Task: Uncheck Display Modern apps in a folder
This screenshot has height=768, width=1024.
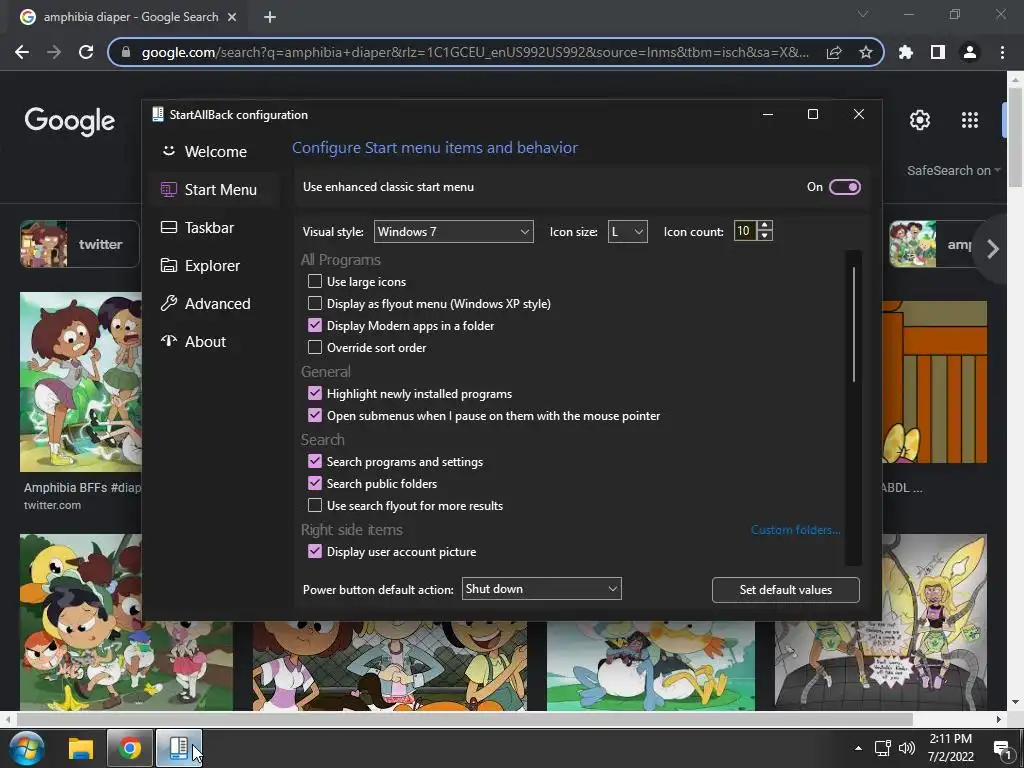Action: coord(315,325)
